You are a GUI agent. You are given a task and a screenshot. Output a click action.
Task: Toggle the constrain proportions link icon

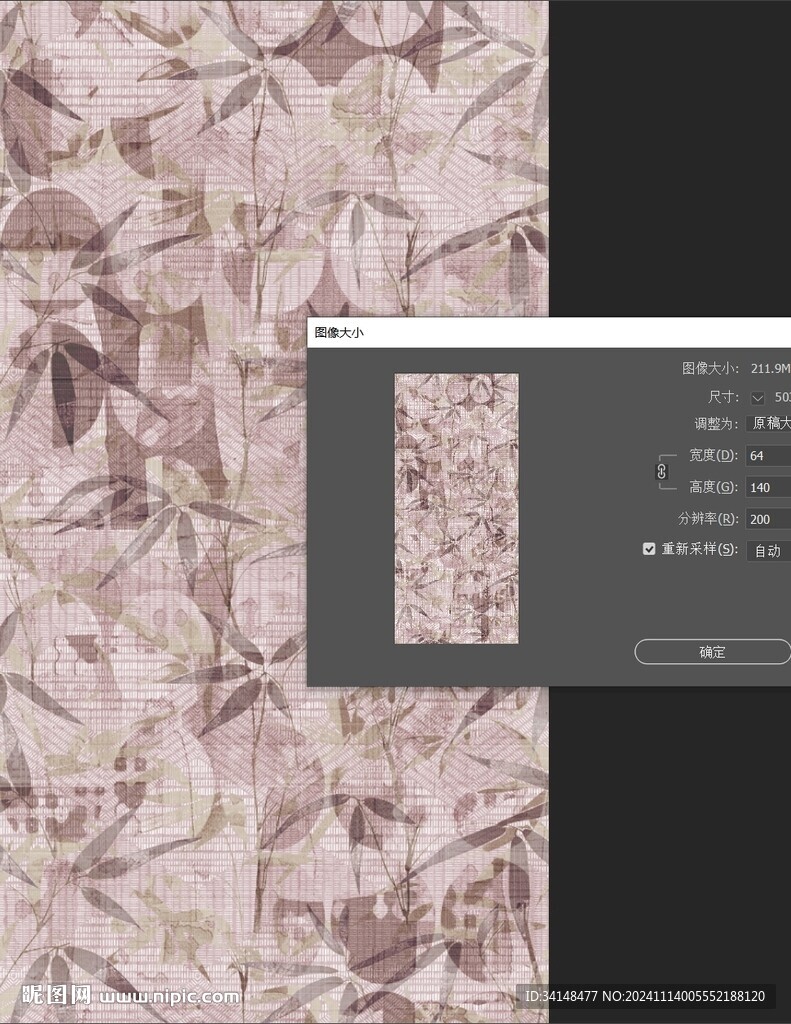pos(661,472)
